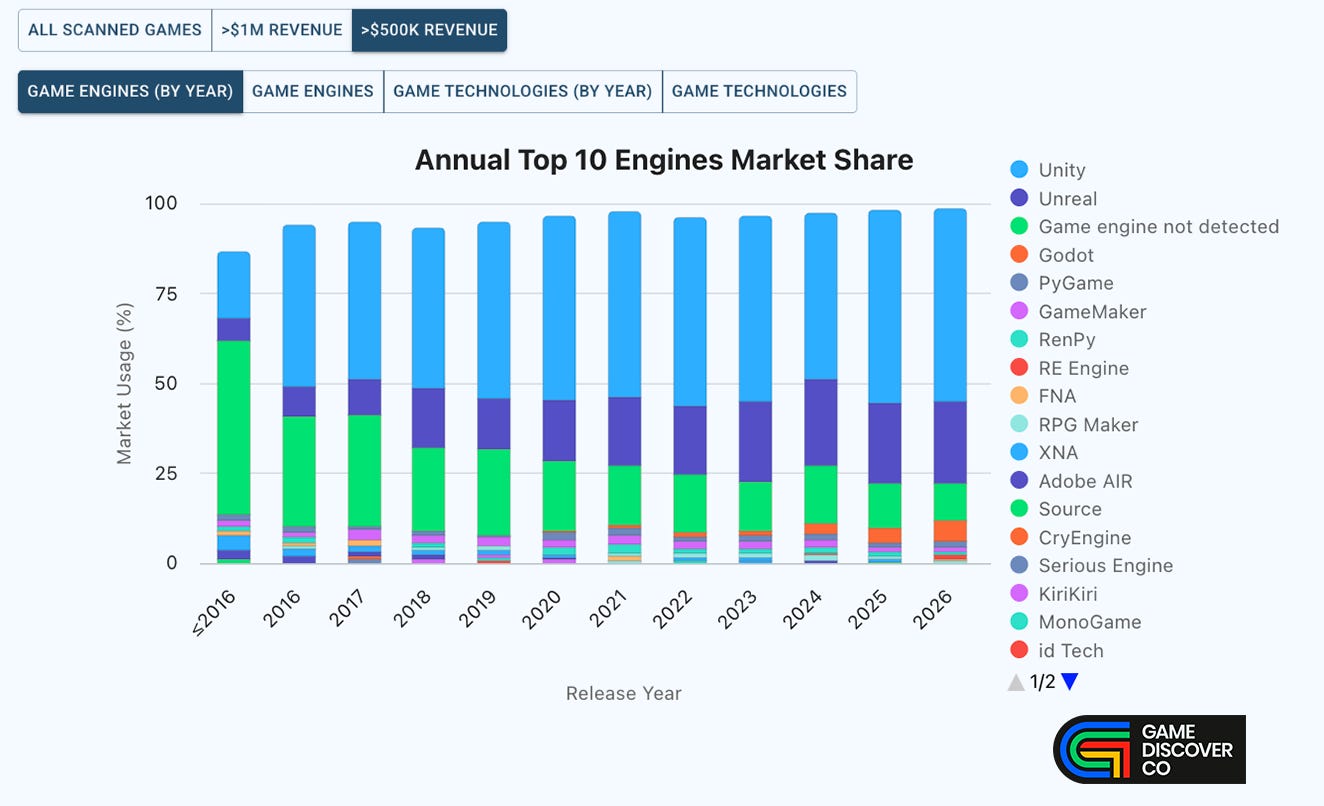Viewport: 1324px width, 806px height.
Task: Toggle XNA legend swatch
Action: (x=1019, y=453)
